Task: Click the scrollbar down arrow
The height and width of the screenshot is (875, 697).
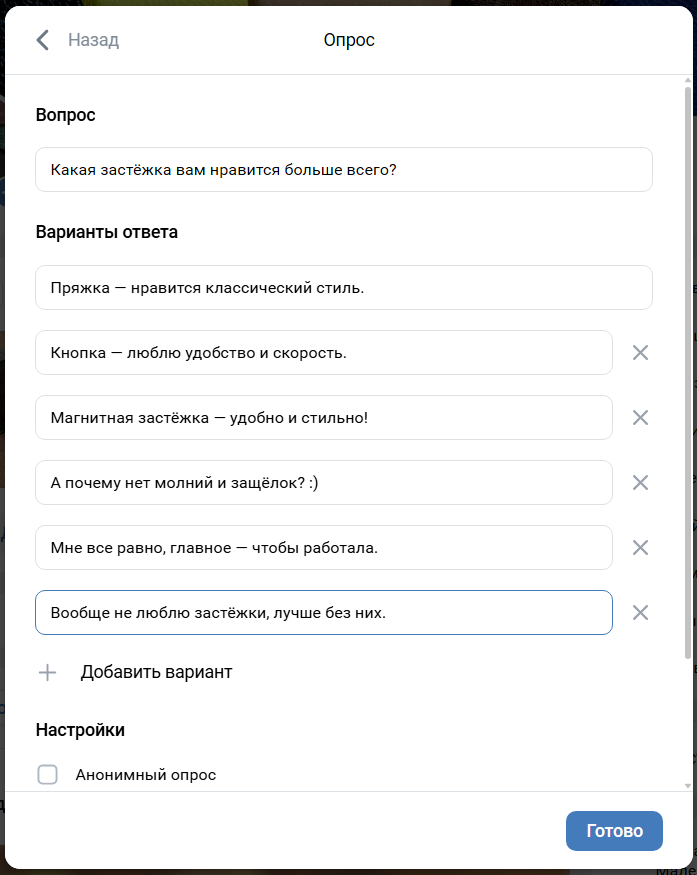Action: (x=687, y=786)
